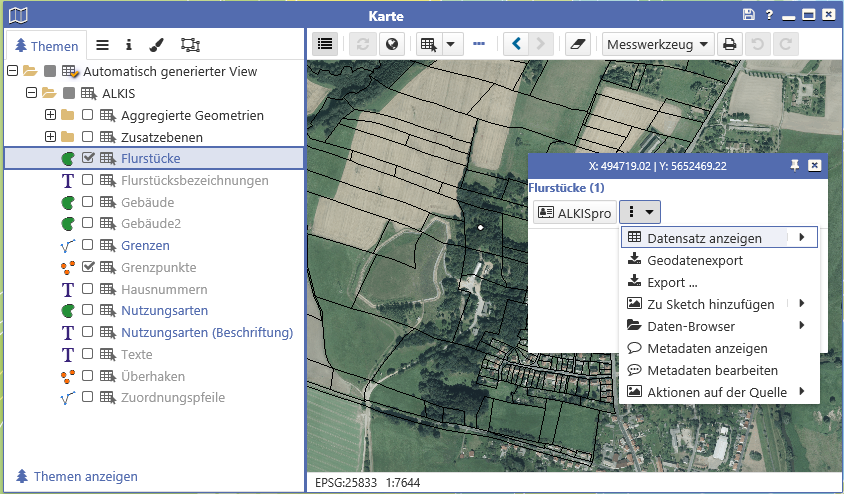The width and height of the screenshot is (844, 494).
Task: Enable the Gebäude layer checkbox
Action: point(88,202)
